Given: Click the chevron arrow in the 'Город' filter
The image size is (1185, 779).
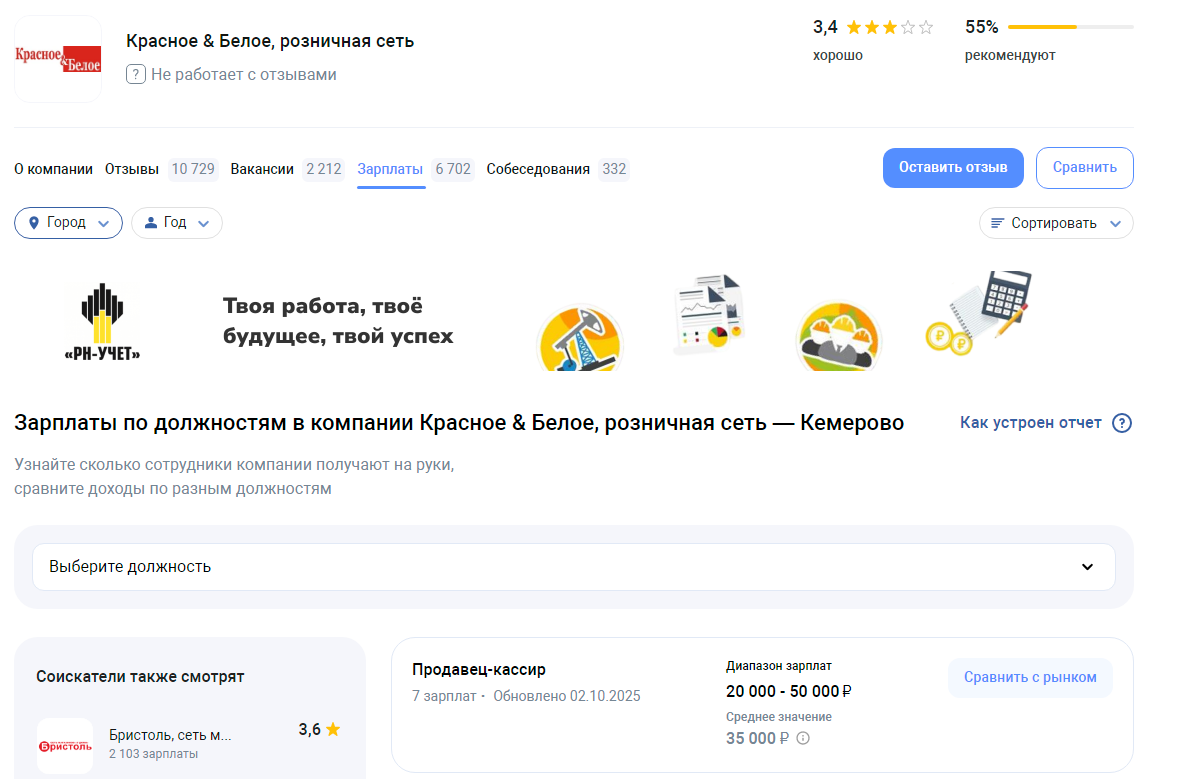Looking at the screenshot, I should 104,224.
